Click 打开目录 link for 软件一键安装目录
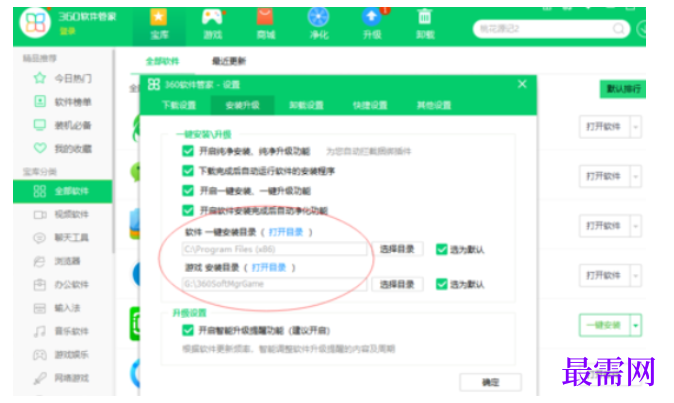 [286, 232]
